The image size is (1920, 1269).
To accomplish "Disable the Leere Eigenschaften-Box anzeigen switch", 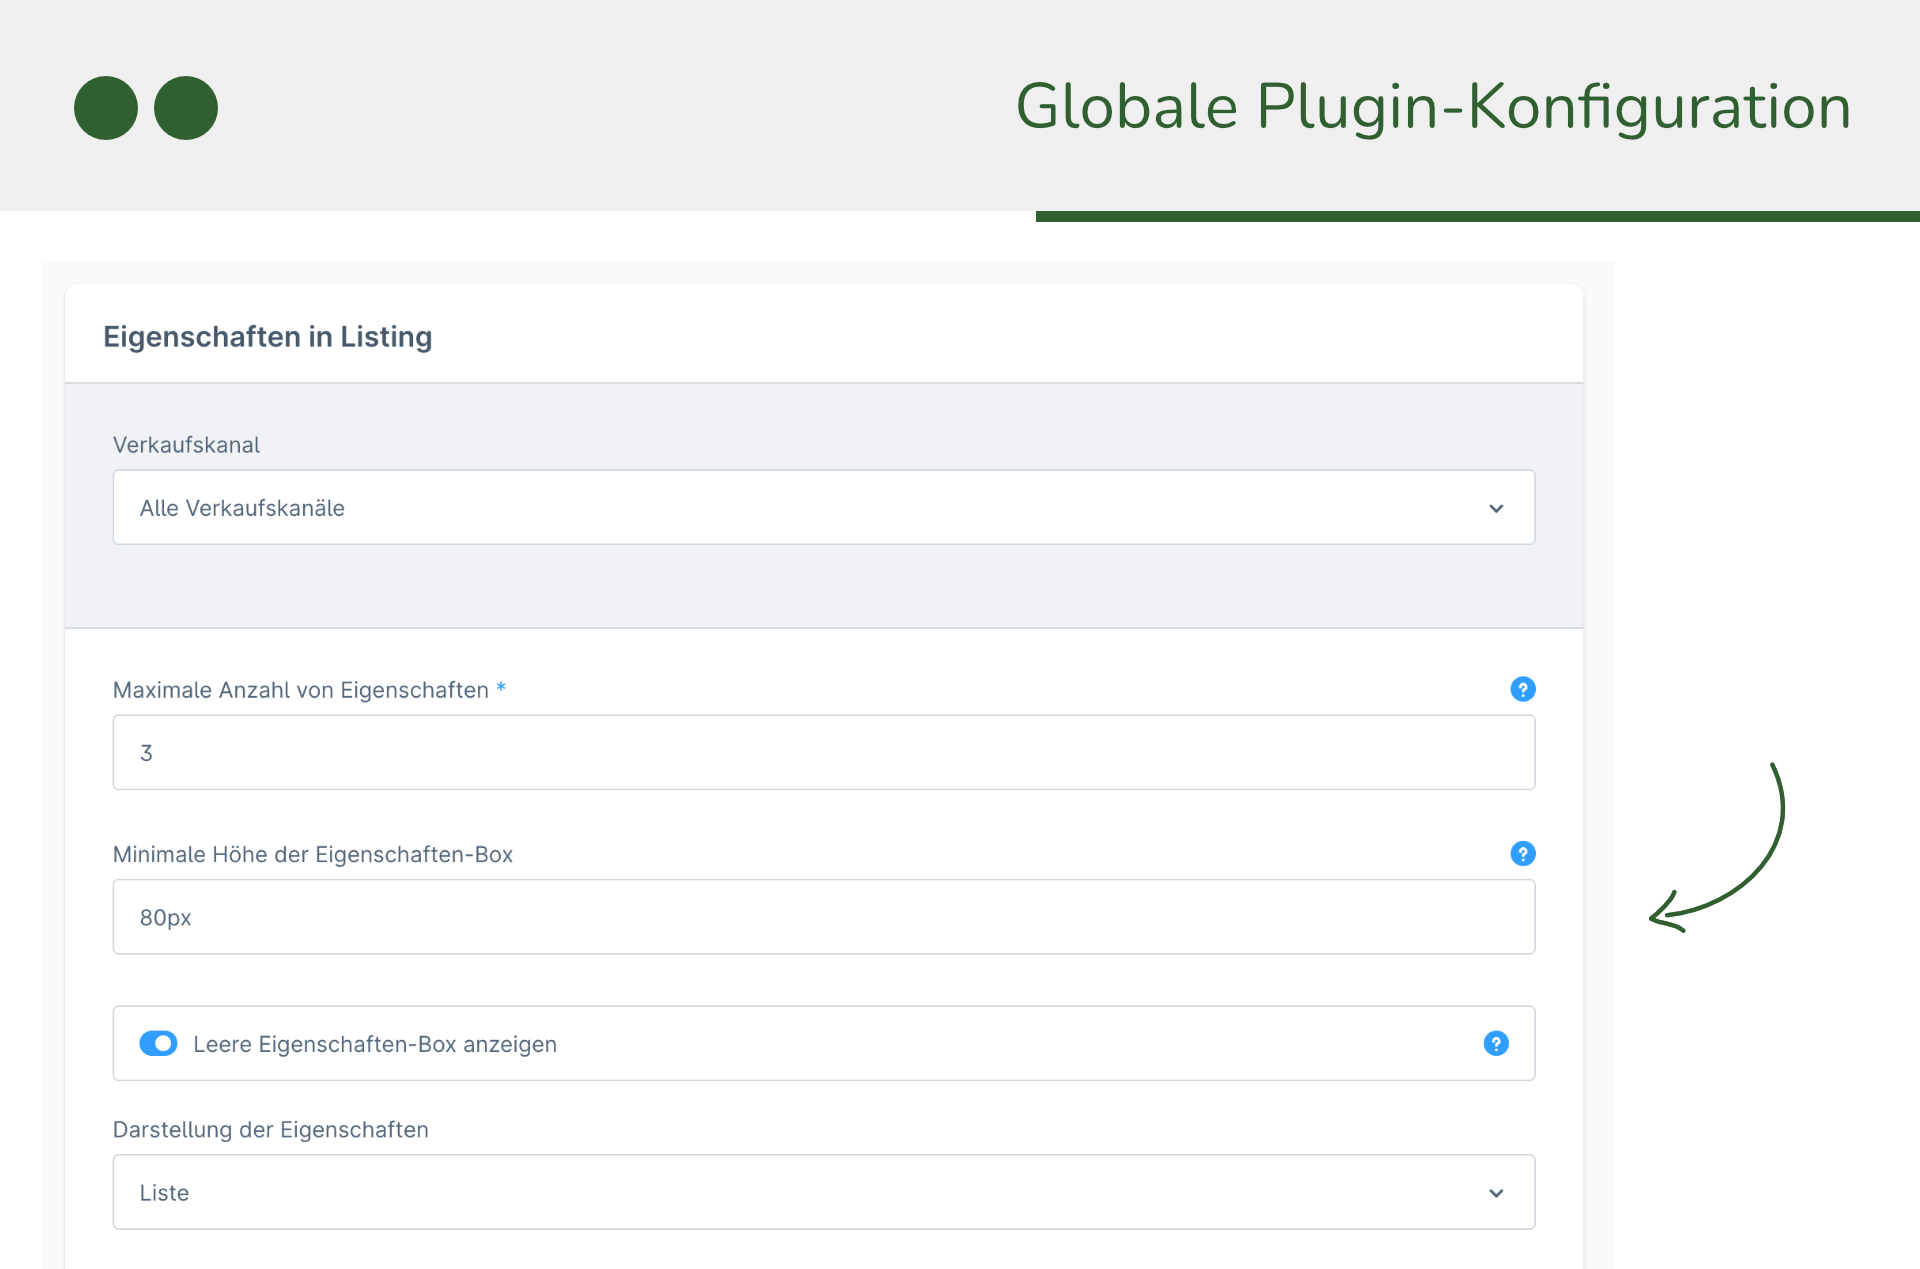I will pos(158,1044).
